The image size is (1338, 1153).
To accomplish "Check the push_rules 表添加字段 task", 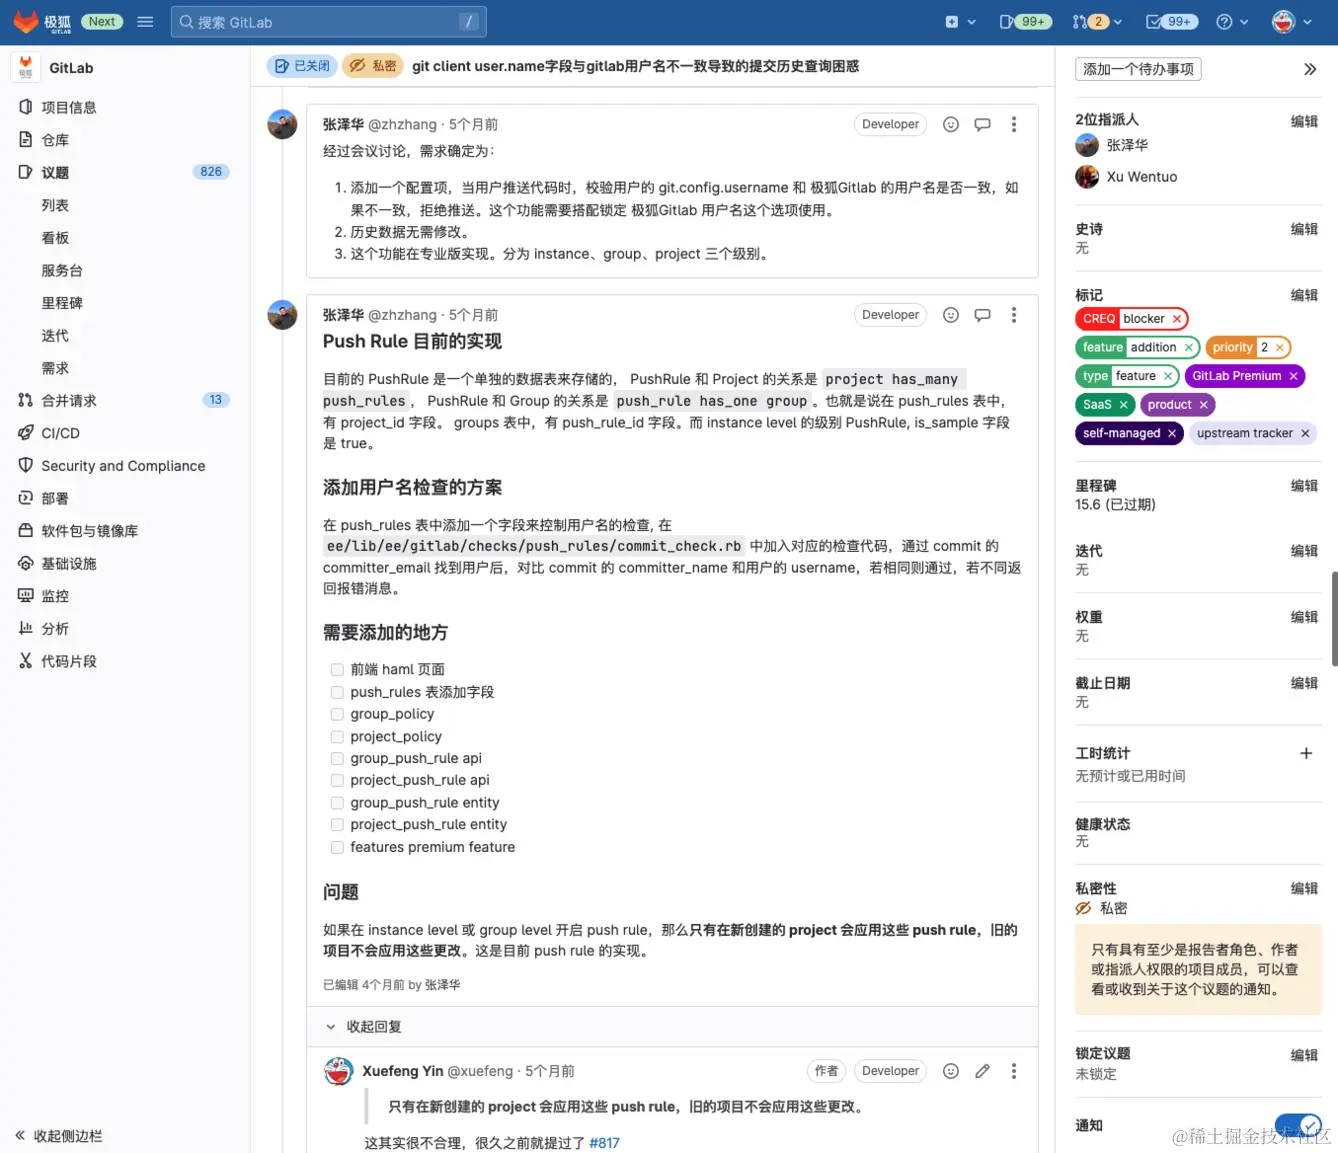I will pos(337,692).
